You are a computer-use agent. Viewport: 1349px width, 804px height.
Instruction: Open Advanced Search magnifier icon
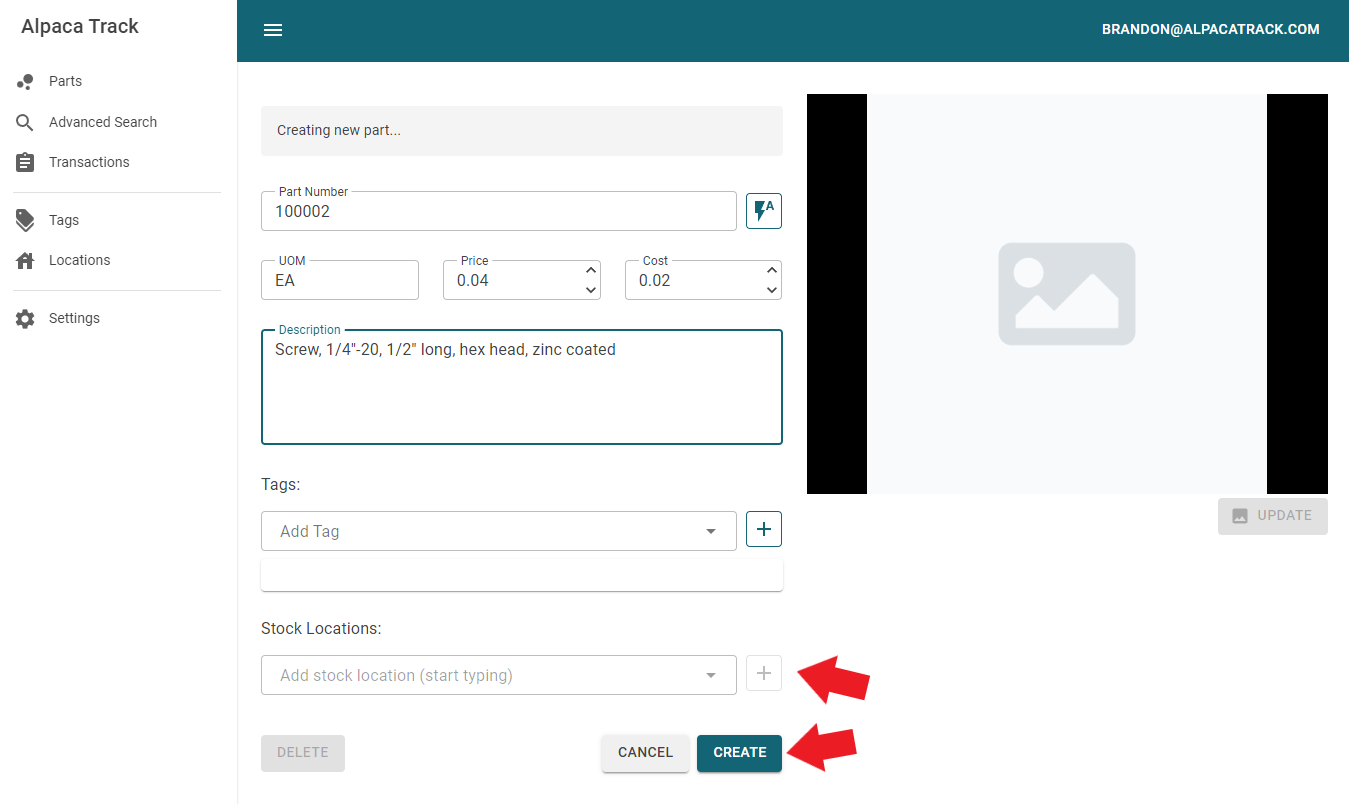[25, 122]
